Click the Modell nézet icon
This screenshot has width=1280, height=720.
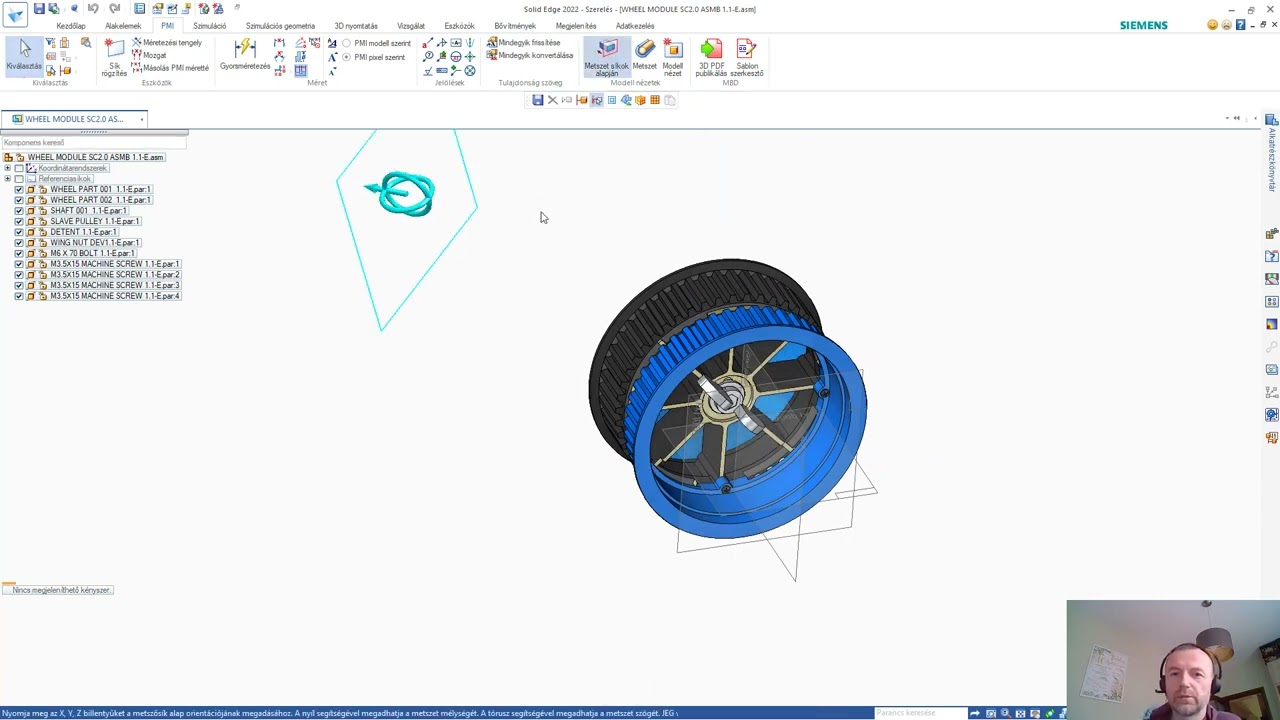[673, 58]
